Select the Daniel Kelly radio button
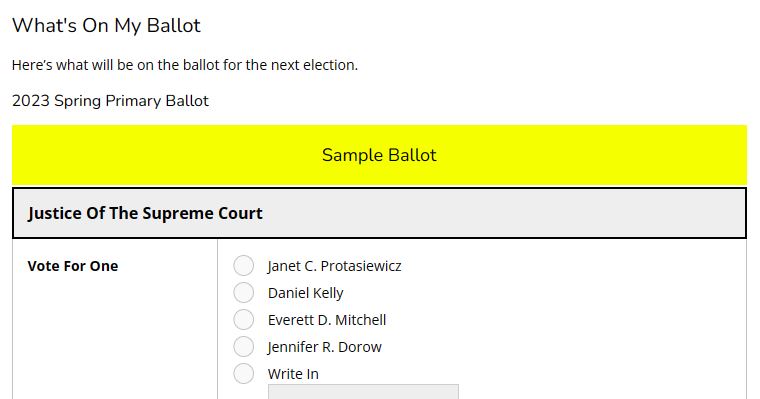This screenshot has width=760, height=399. (x=243, y=293)
